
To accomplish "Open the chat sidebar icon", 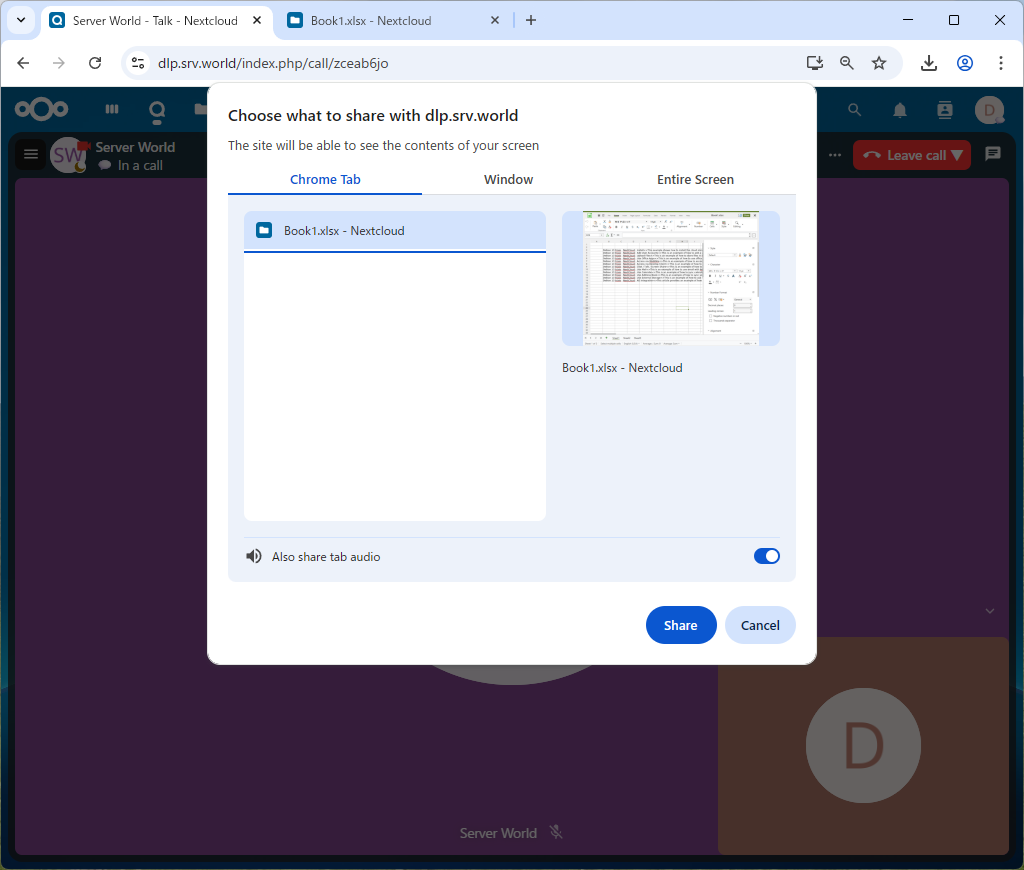I will coord(992,154).
